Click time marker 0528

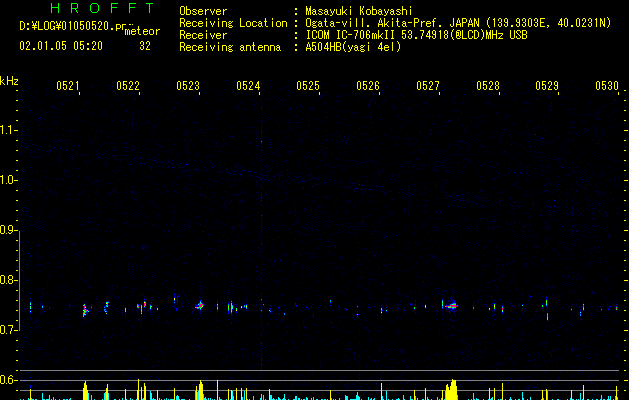click(x=488, y=85)
